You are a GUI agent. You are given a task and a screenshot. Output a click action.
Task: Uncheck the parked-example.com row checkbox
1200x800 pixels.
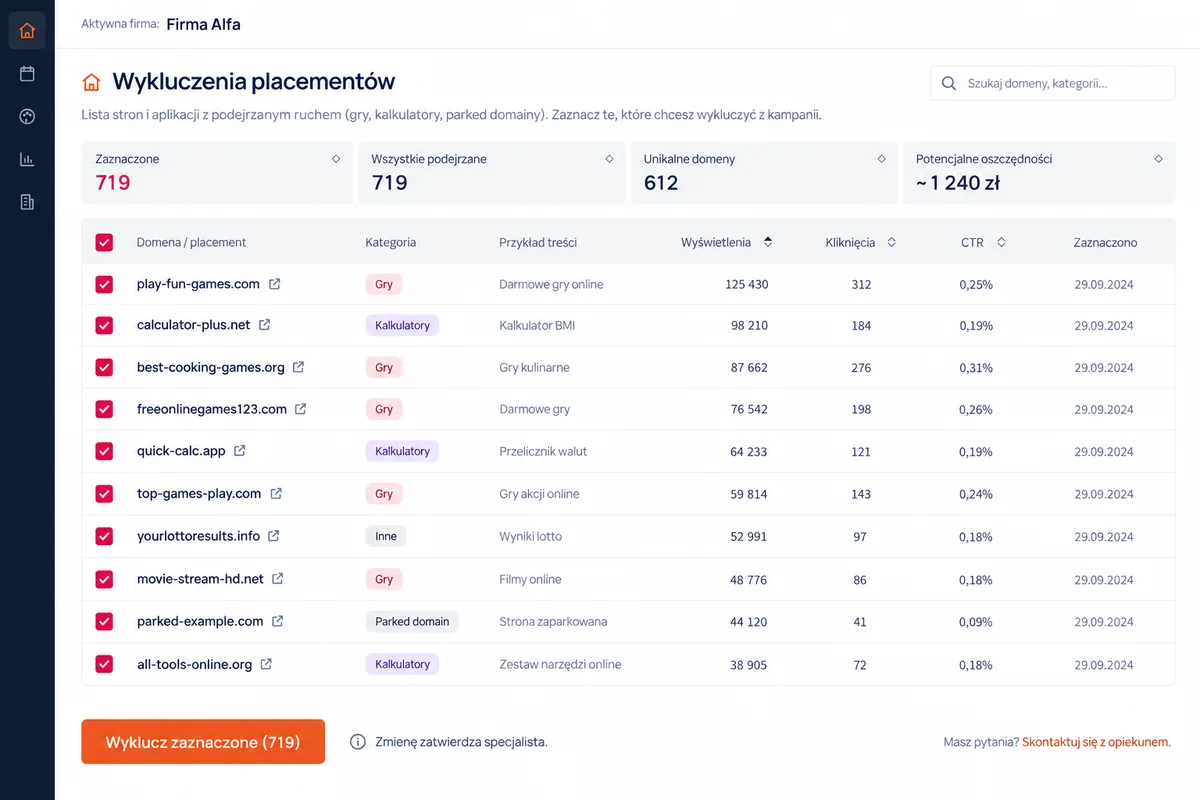[x=104, y=621]
